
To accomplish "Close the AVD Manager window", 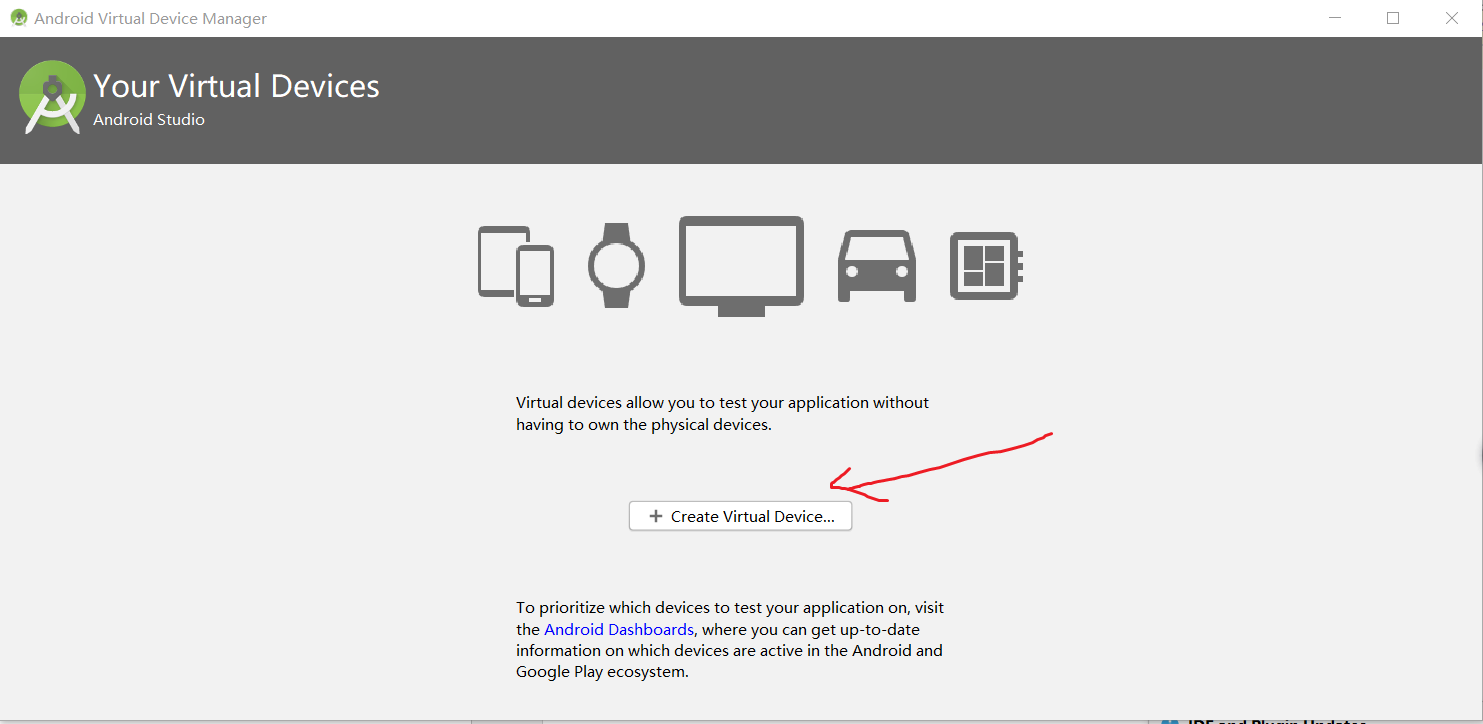I will [x=1452, y=18].
